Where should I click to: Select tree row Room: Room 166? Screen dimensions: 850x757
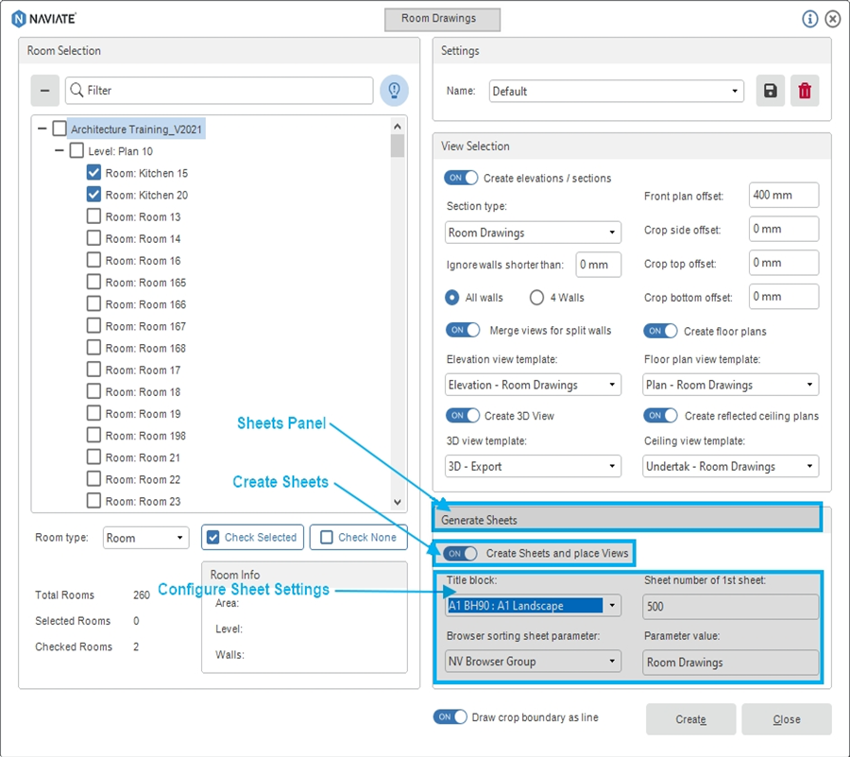[x=146, y=304]
